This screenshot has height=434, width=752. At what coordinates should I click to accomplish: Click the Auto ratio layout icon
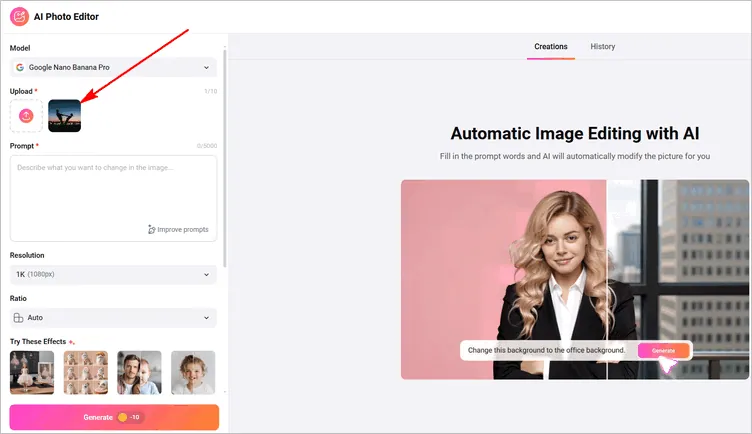coord(18,317)
